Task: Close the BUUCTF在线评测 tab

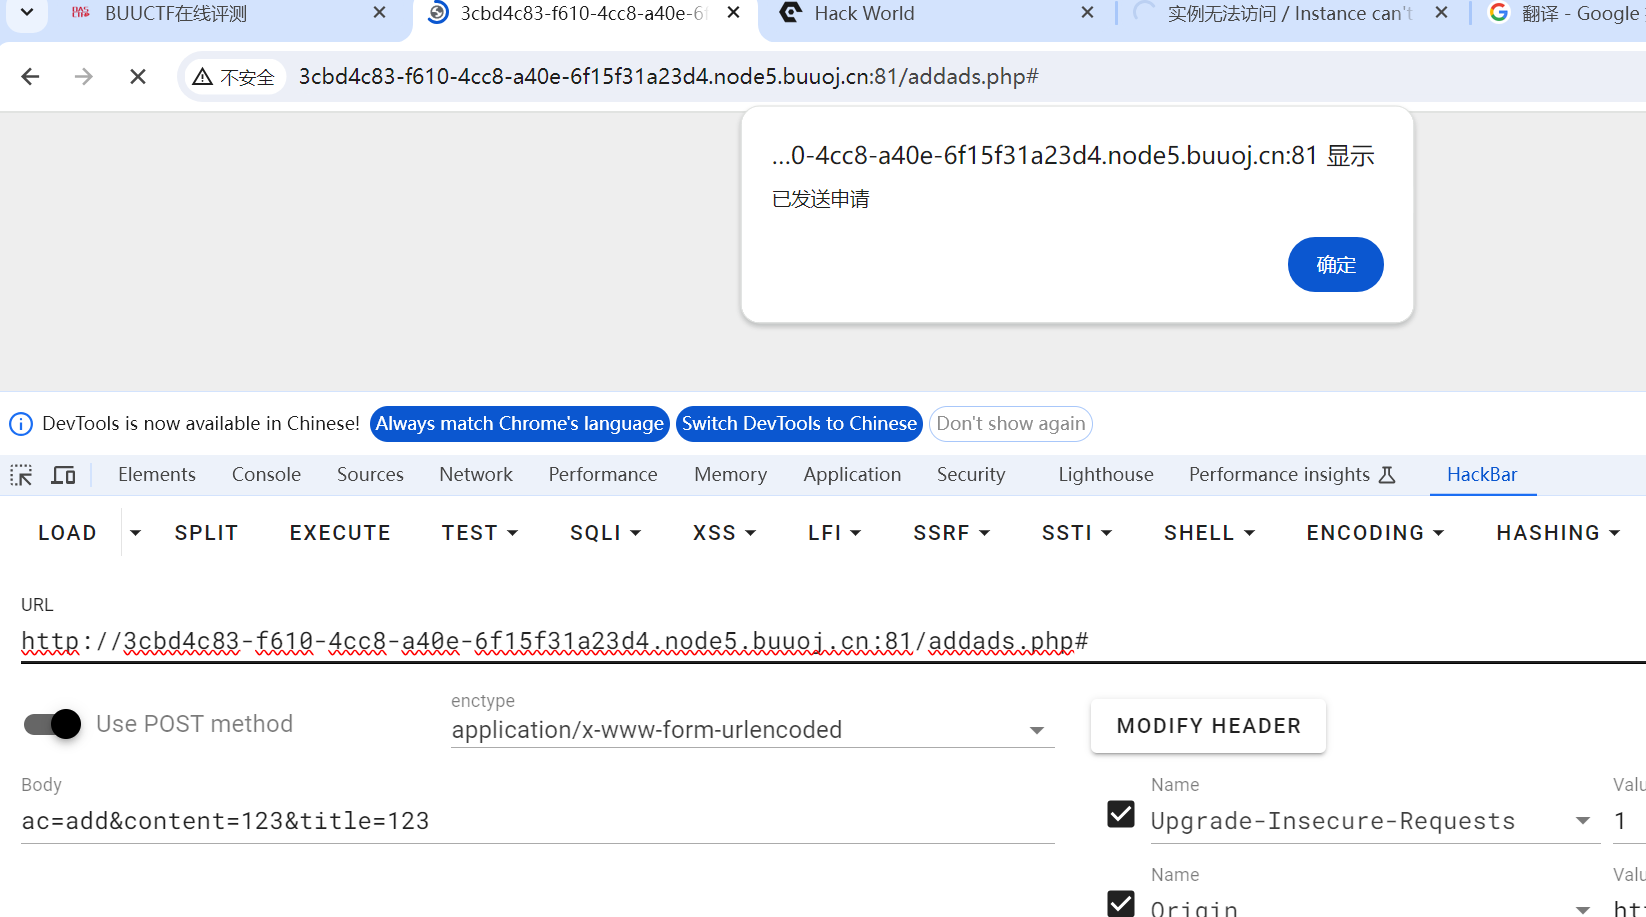Action: tap(379, 13)
